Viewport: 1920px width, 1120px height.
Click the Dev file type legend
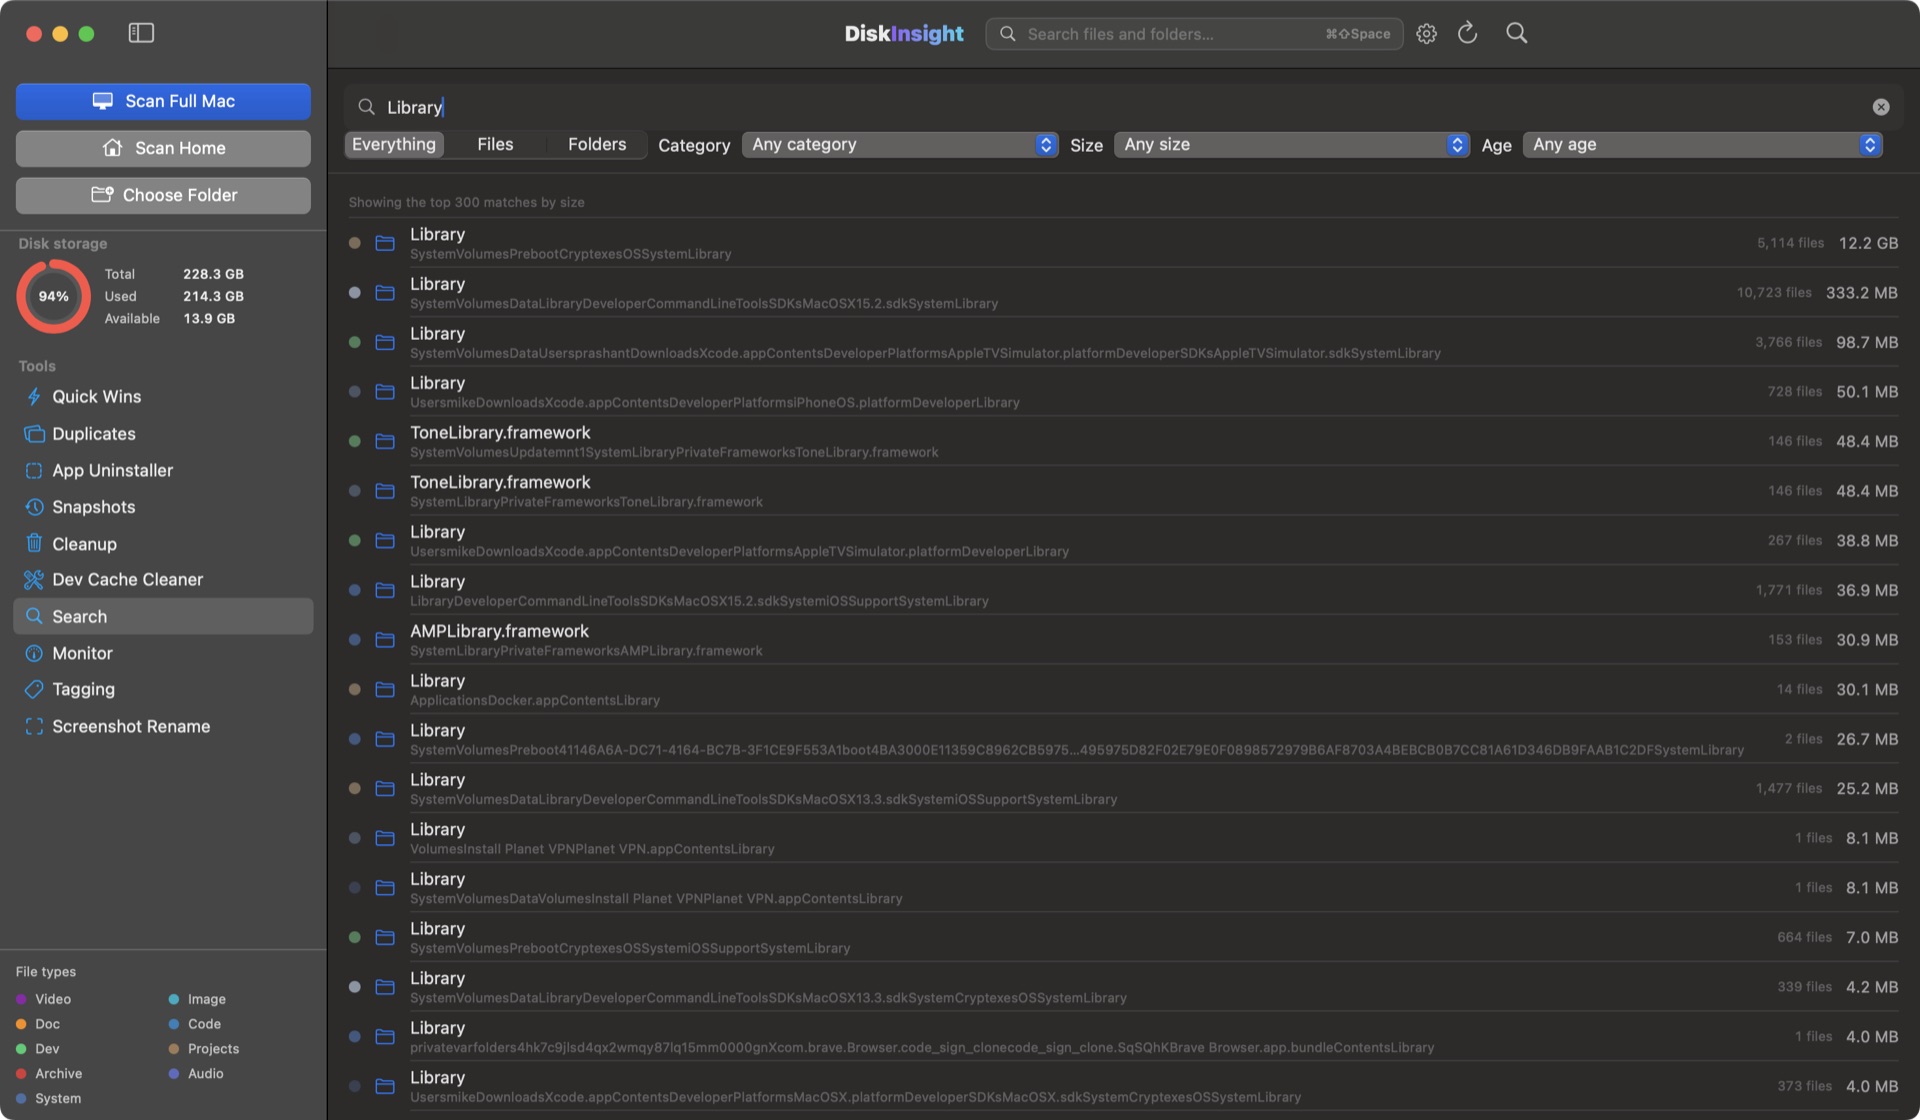(x=37, y=1049)
